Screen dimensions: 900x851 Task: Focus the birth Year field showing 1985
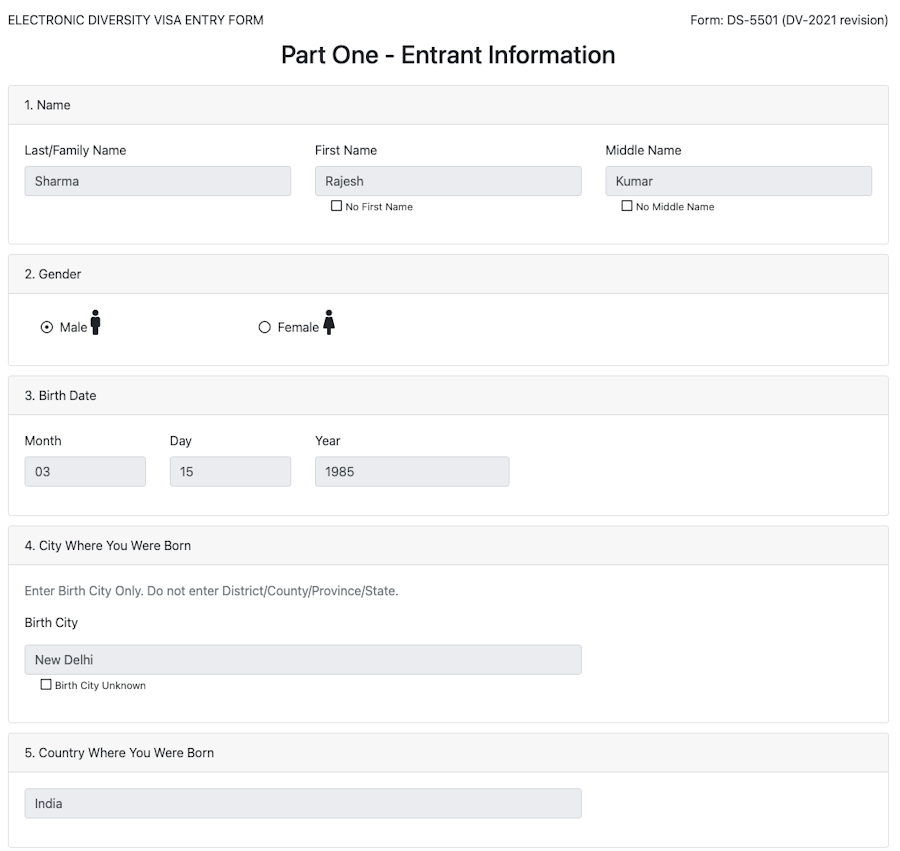coord(412,472)
